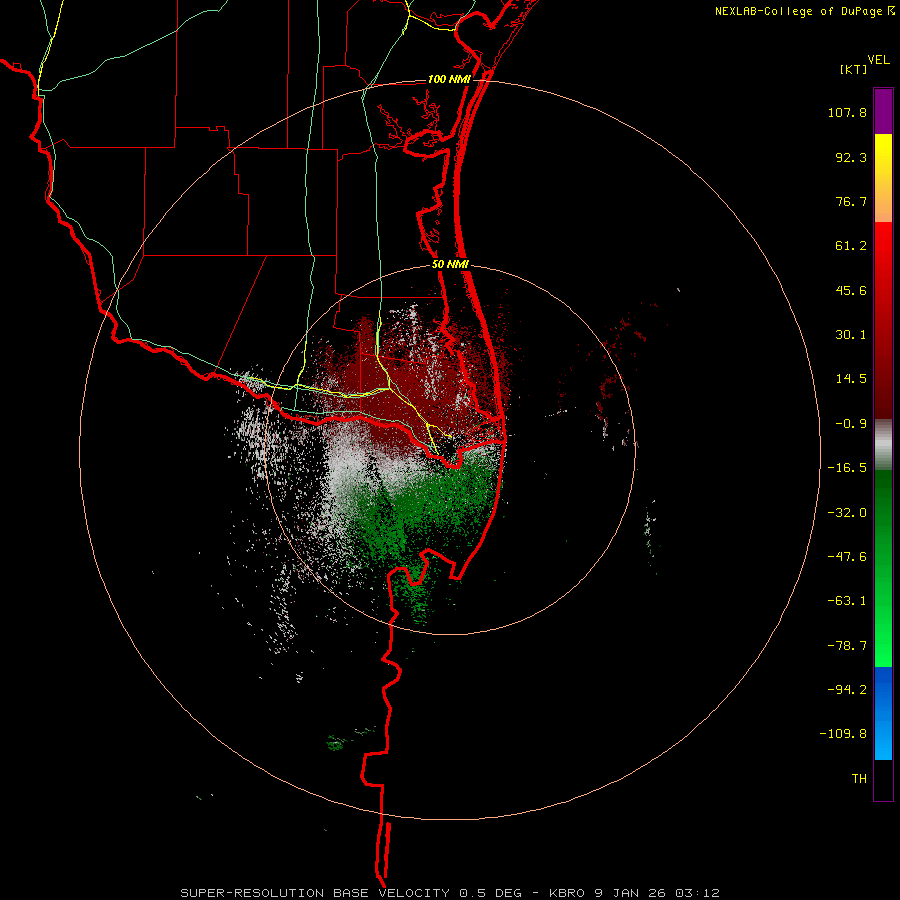900x900 pixels.
Task: Click the Super-Resolution Base Velocity caption at the bottom
Action: point(450,893)
